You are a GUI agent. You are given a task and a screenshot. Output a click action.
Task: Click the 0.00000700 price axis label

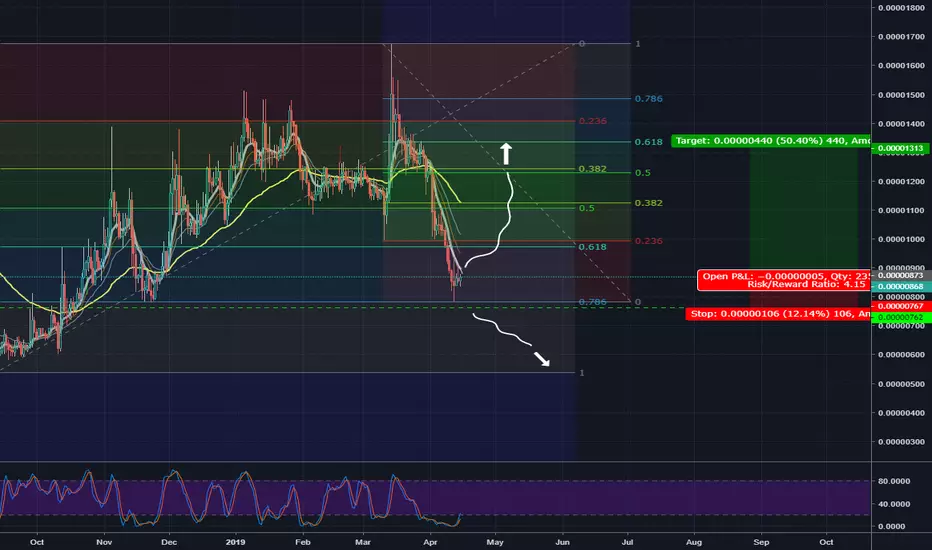click(901, 326)
